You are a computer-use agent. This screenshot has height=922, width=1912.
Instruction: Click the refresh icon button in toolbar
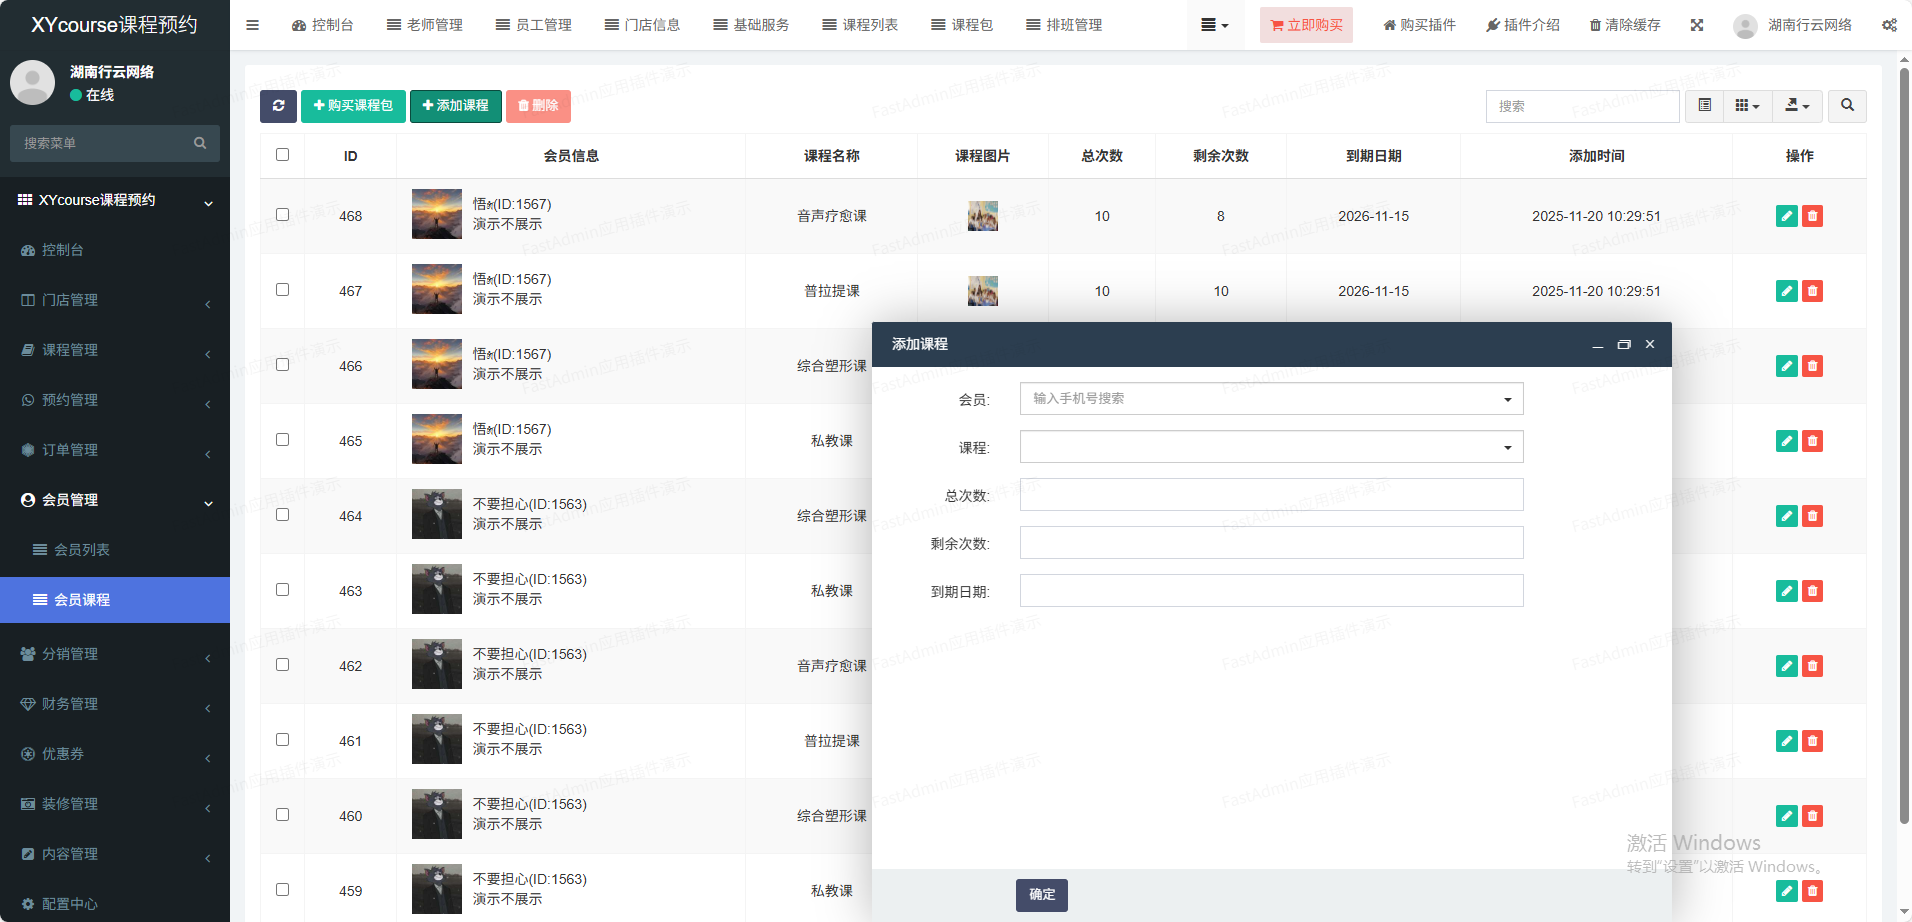[278, 106]
